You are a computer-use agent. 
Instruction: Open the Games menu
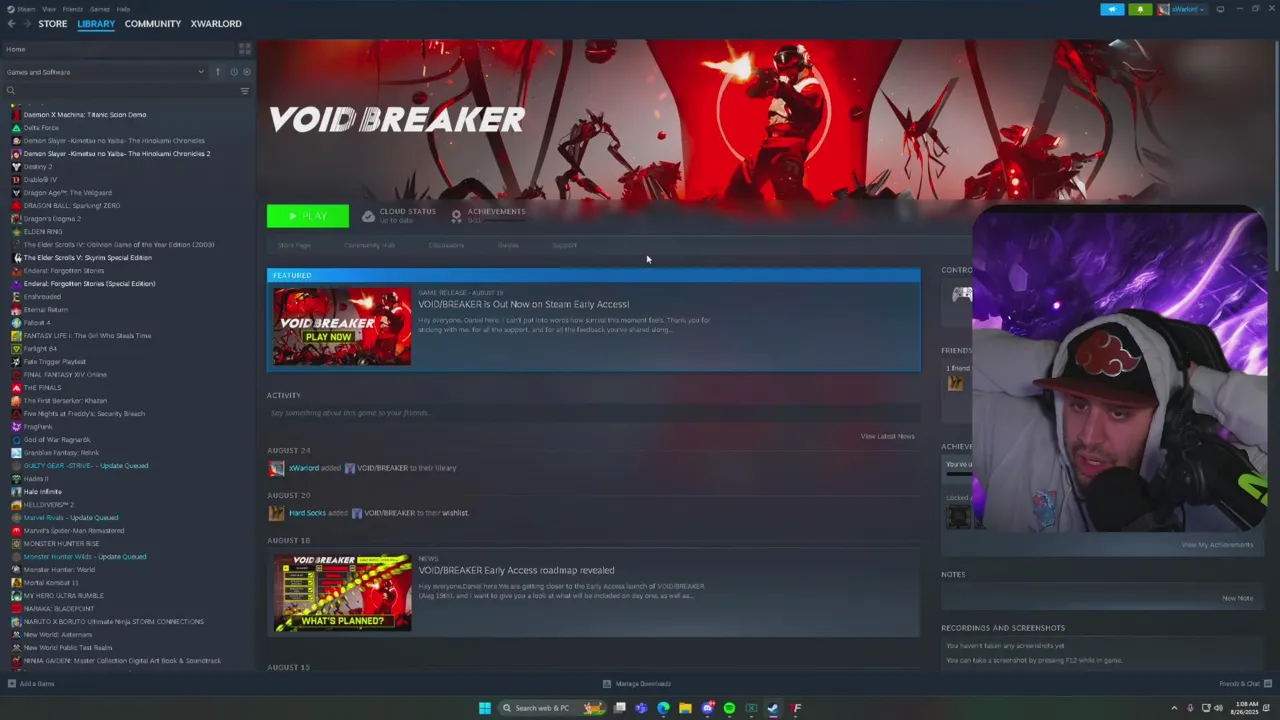tap(100, 9)
